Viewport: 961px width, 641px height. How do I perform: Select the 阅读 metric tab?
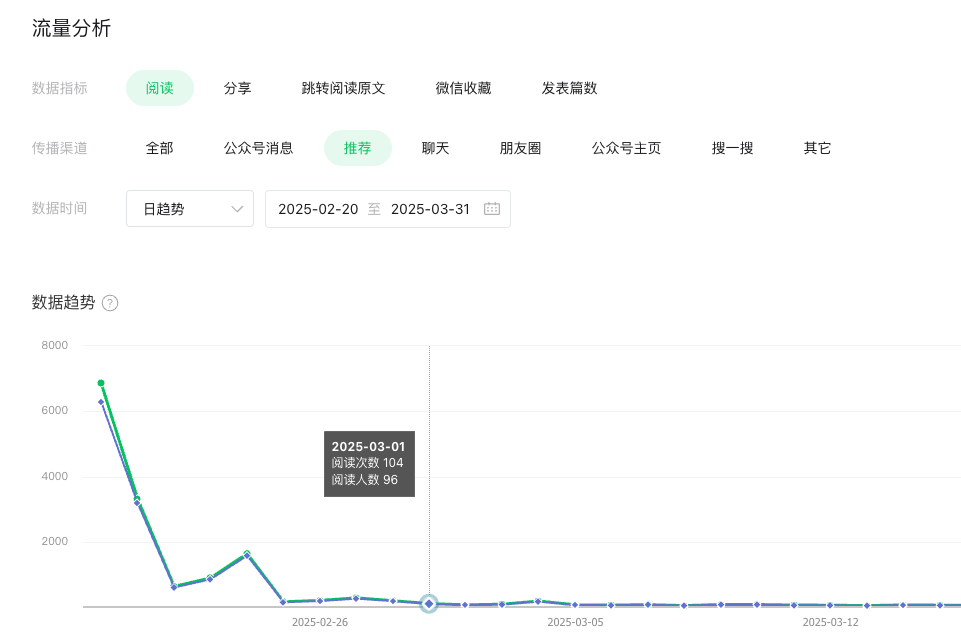(x=160, y=88)
